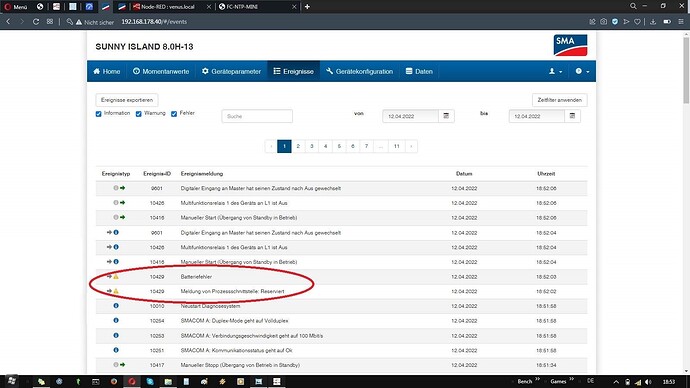690x388 pixels.
Task: Click previous page arrow in pagination
Action: [271, 146]
